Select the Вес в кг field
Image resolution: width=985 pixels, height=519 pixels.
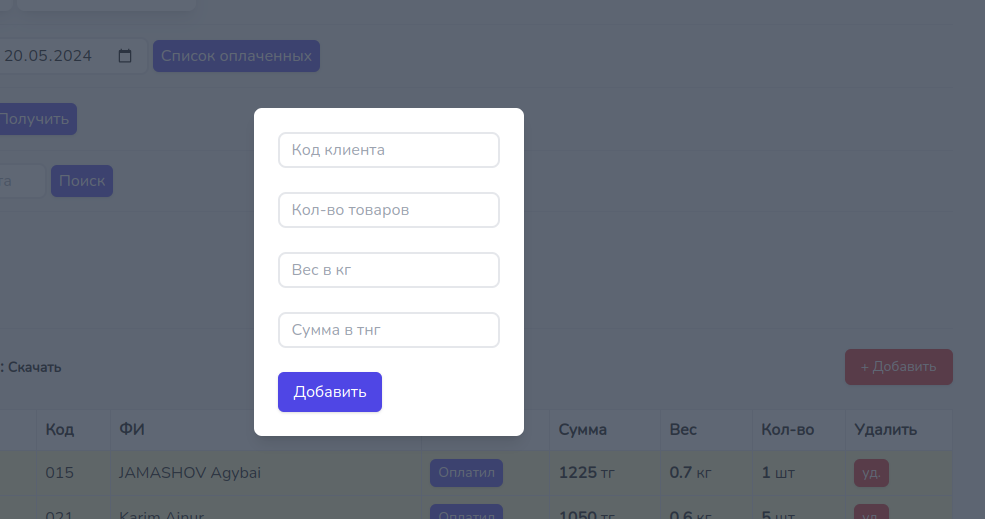click(388, 270)
